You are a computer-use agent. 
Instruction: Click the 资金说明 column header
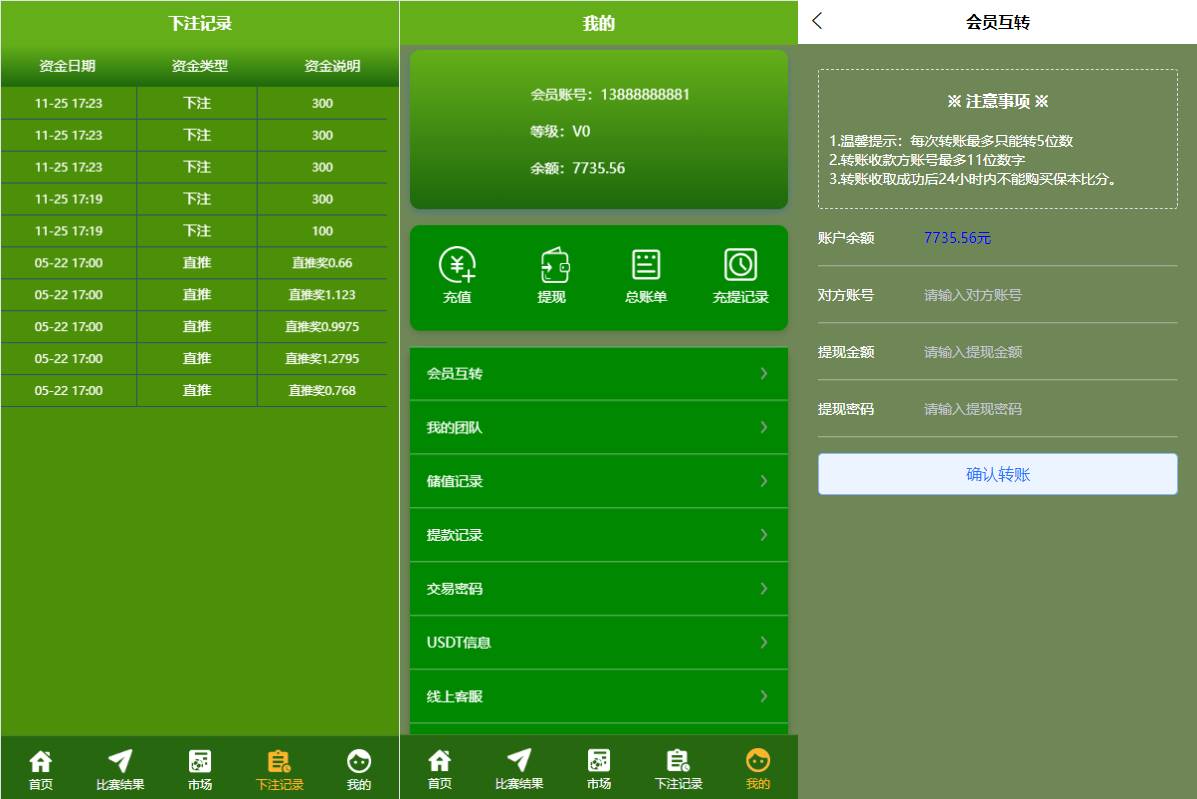coord(332,66)
